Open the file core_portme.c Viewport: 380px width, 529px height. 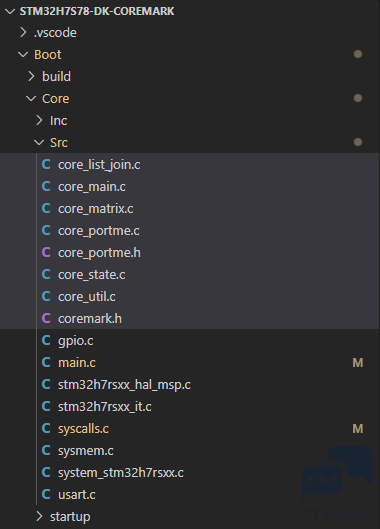pos(99,231)
